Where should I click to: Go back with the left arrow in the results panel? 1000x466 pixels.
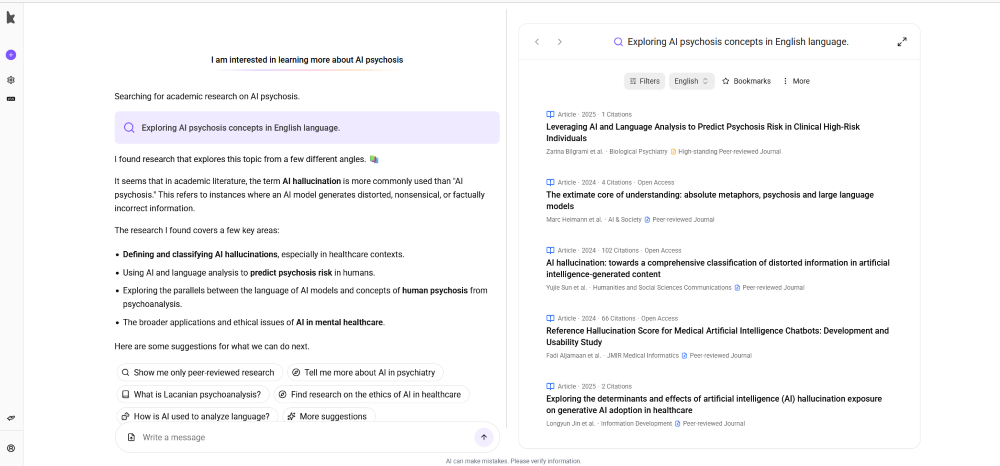point(537,42)
